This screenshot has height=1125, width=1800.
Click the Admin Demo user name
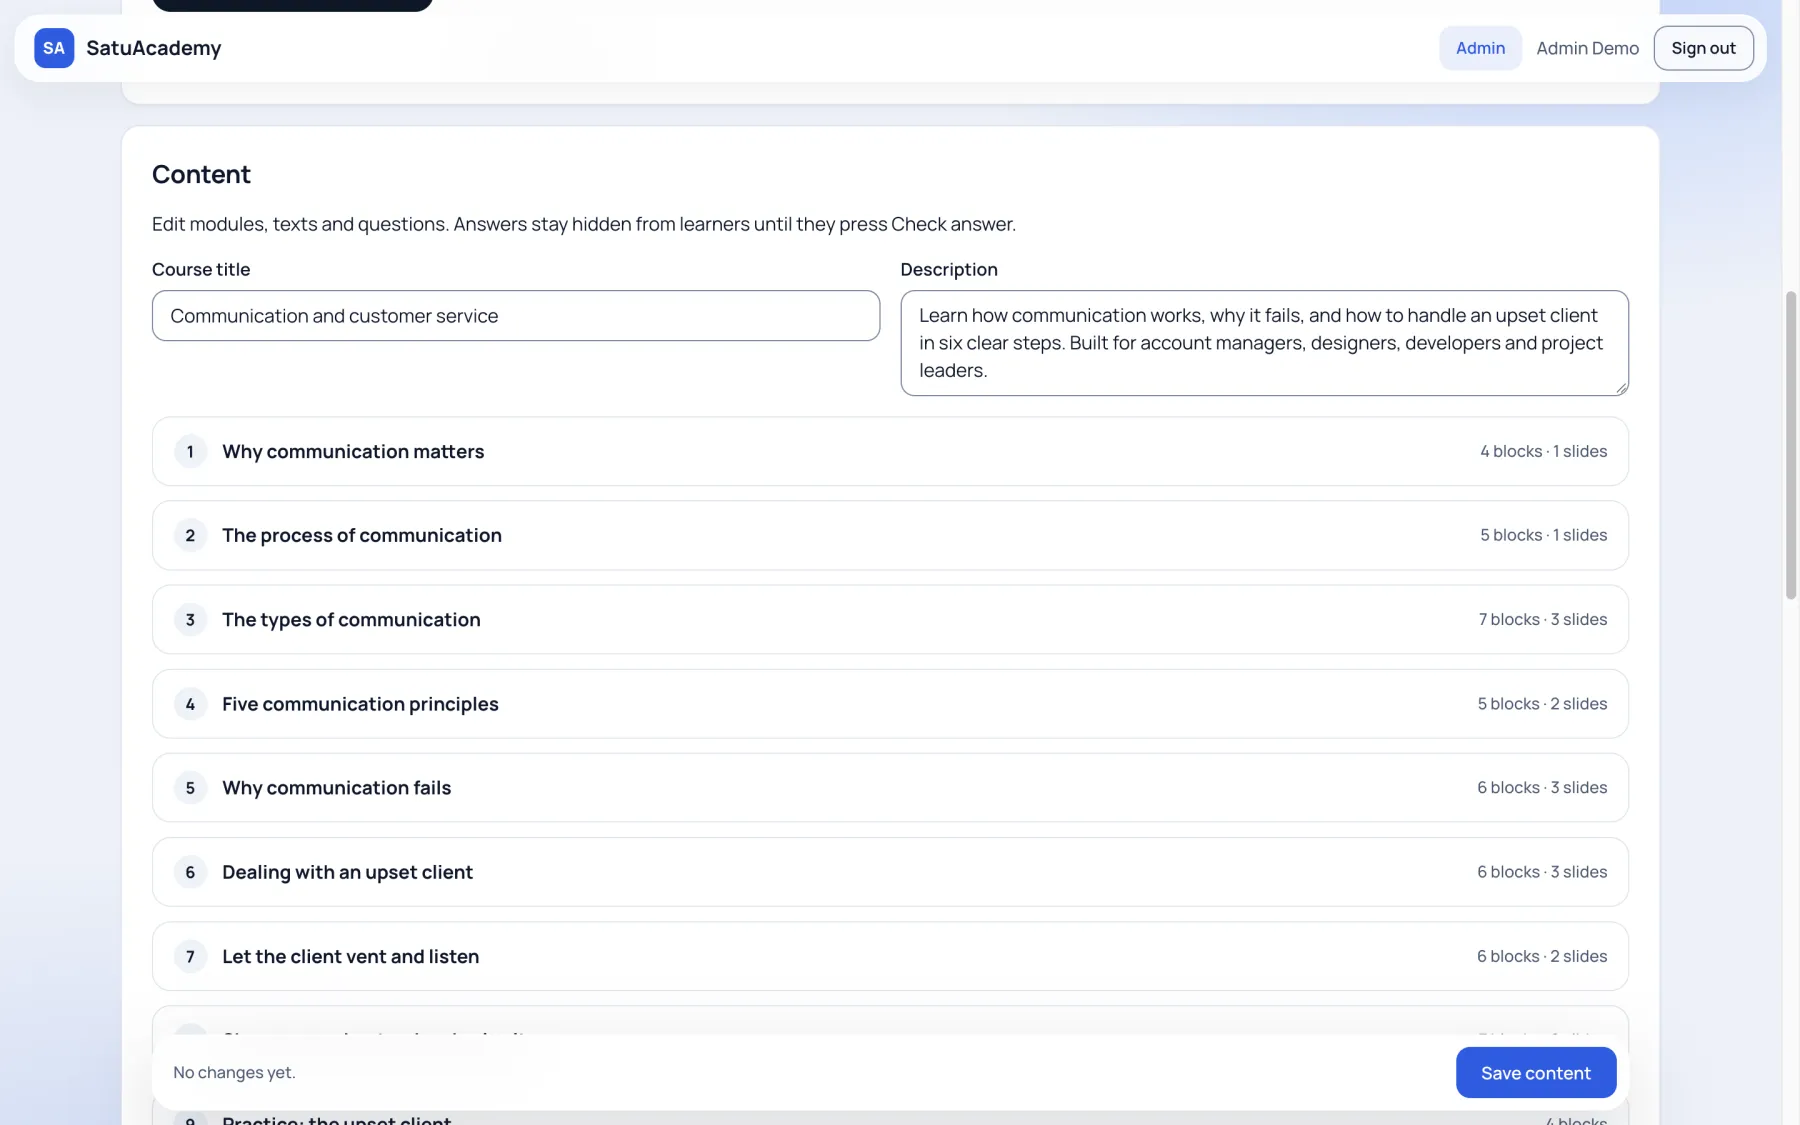[x=1587, y=48]
